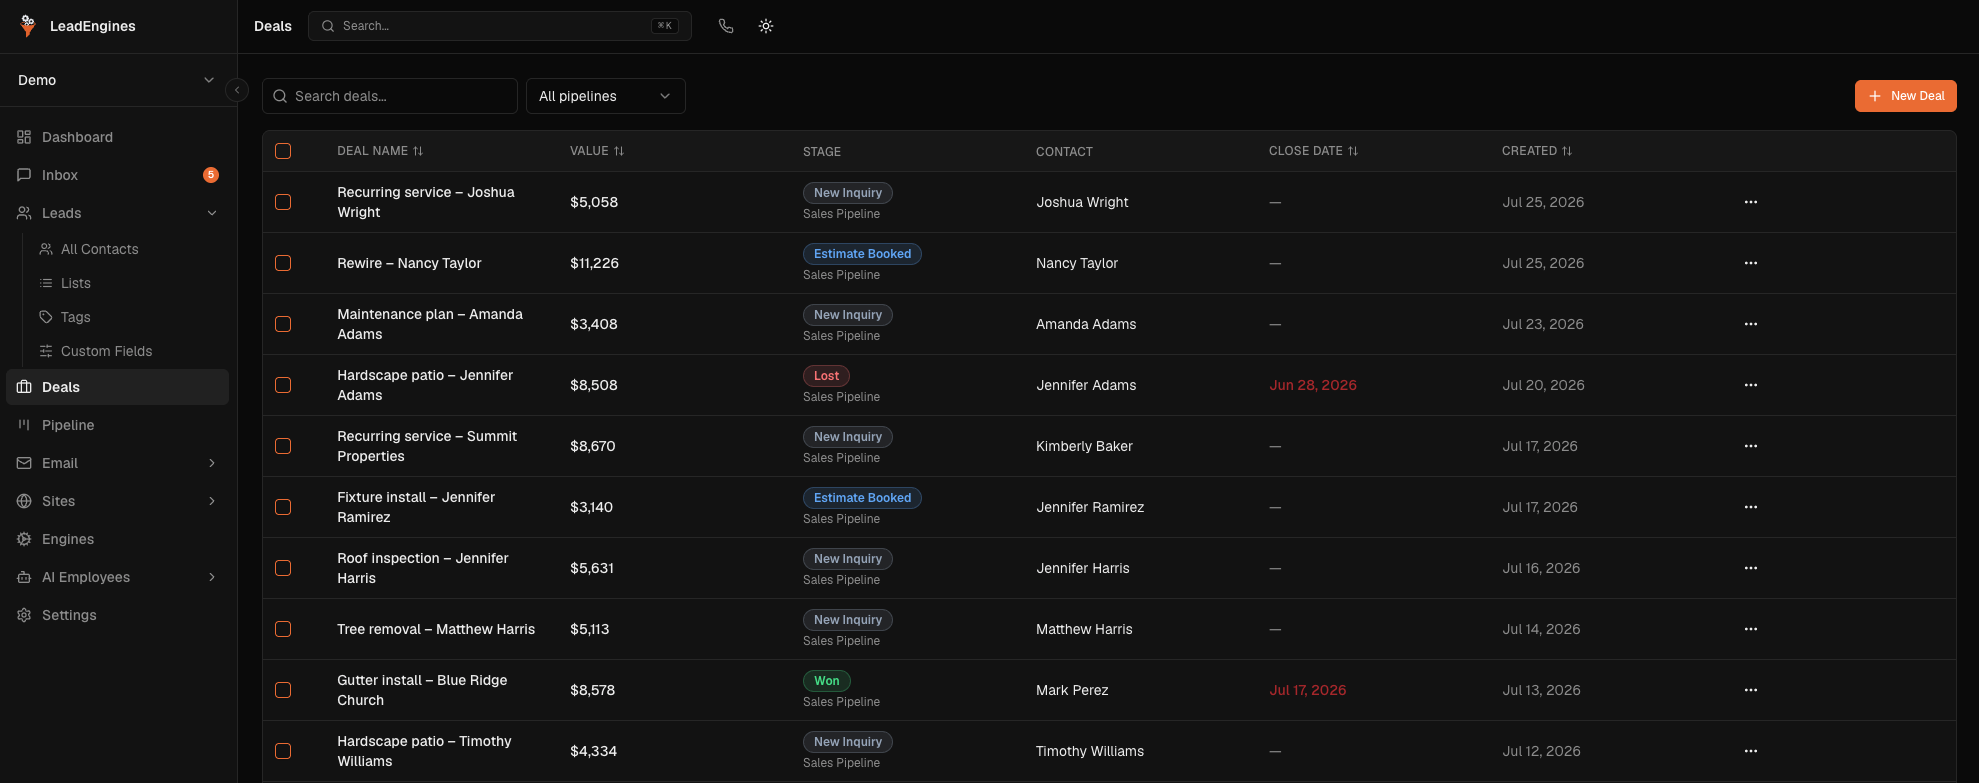Expand the AI Employees submenu

click(x=212, y=577)
